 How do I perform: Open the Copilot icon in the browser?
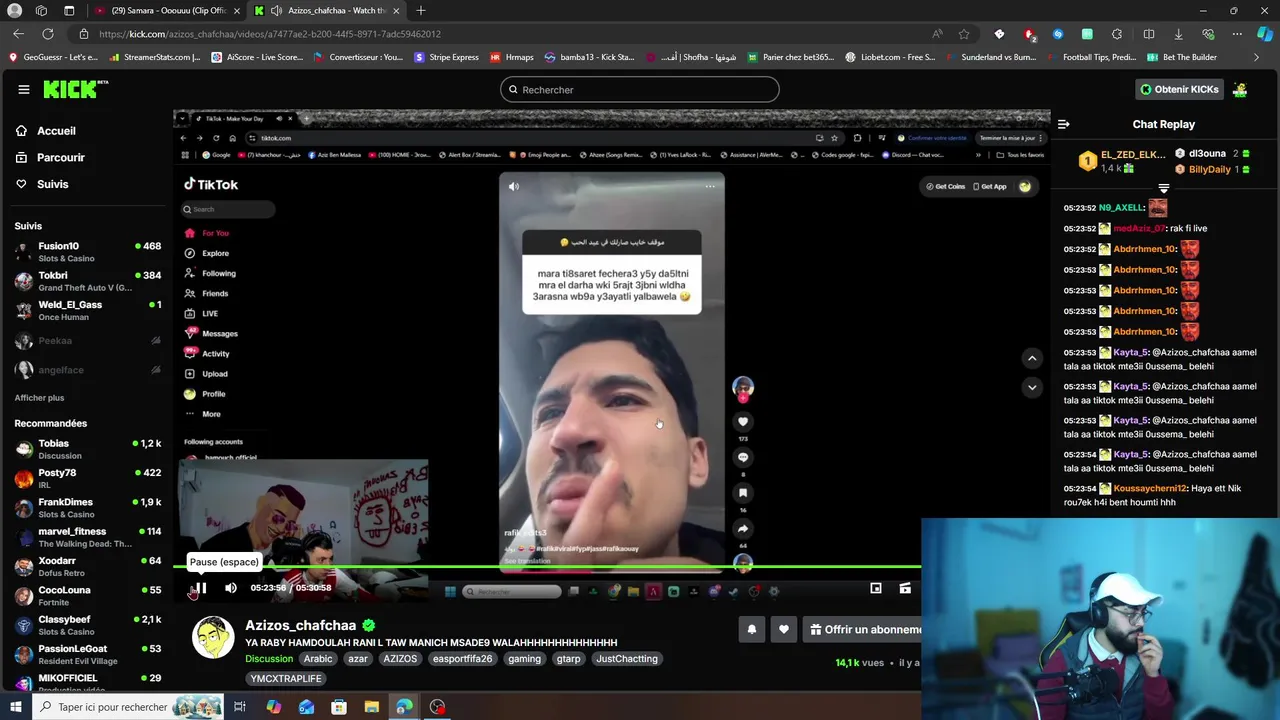coord(1265,34)
